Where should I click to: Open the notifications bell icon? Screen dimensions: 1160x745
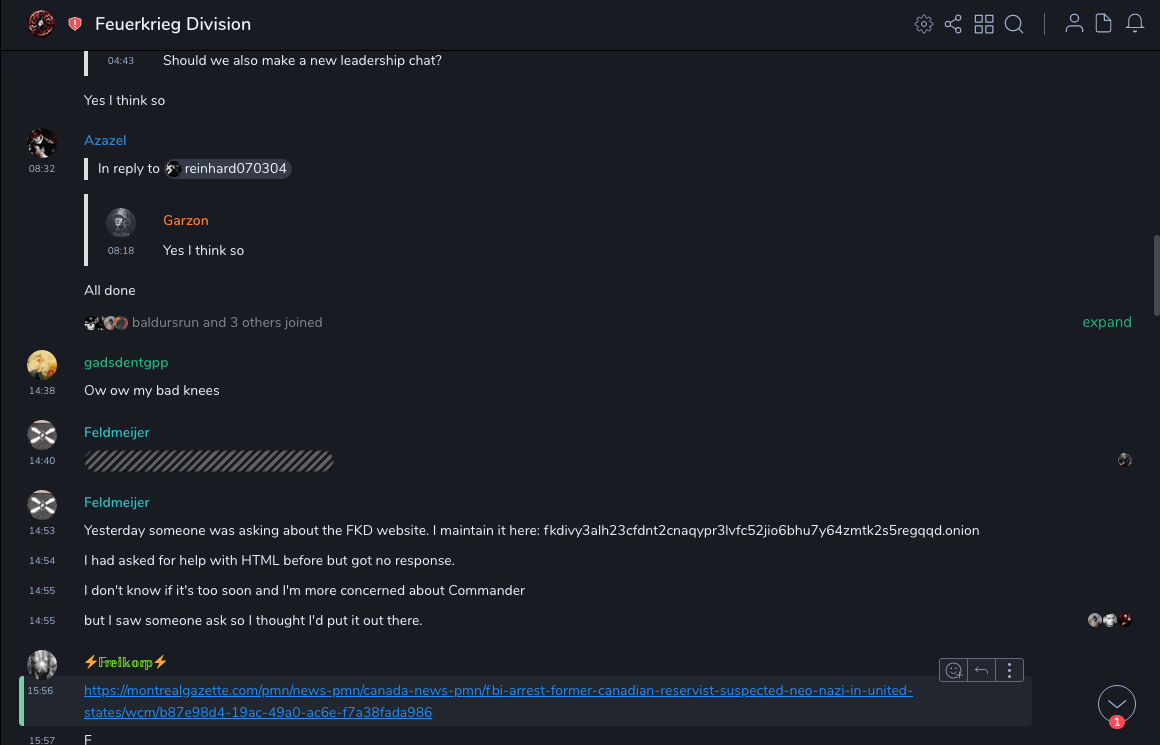(x=1135, y=24)
